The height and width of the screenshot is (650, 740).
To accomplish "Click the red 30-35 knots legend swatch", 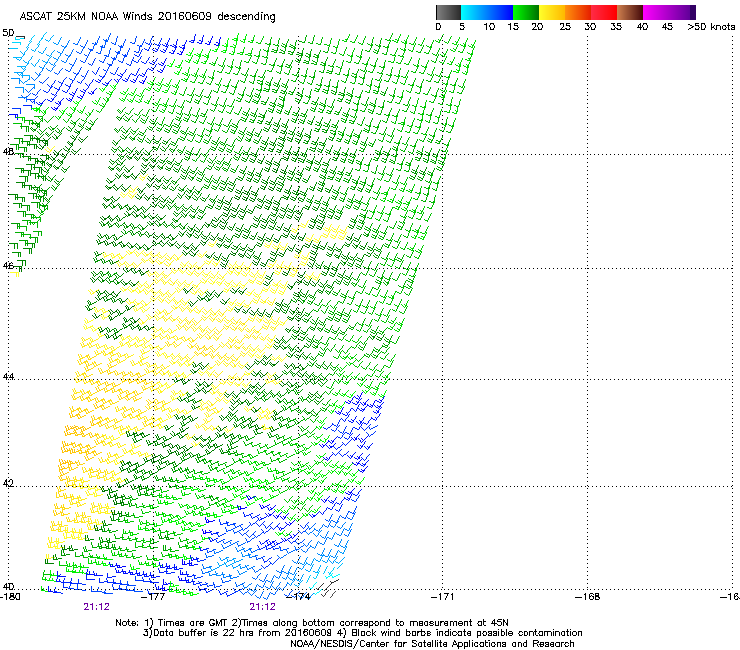I will 604,12.
